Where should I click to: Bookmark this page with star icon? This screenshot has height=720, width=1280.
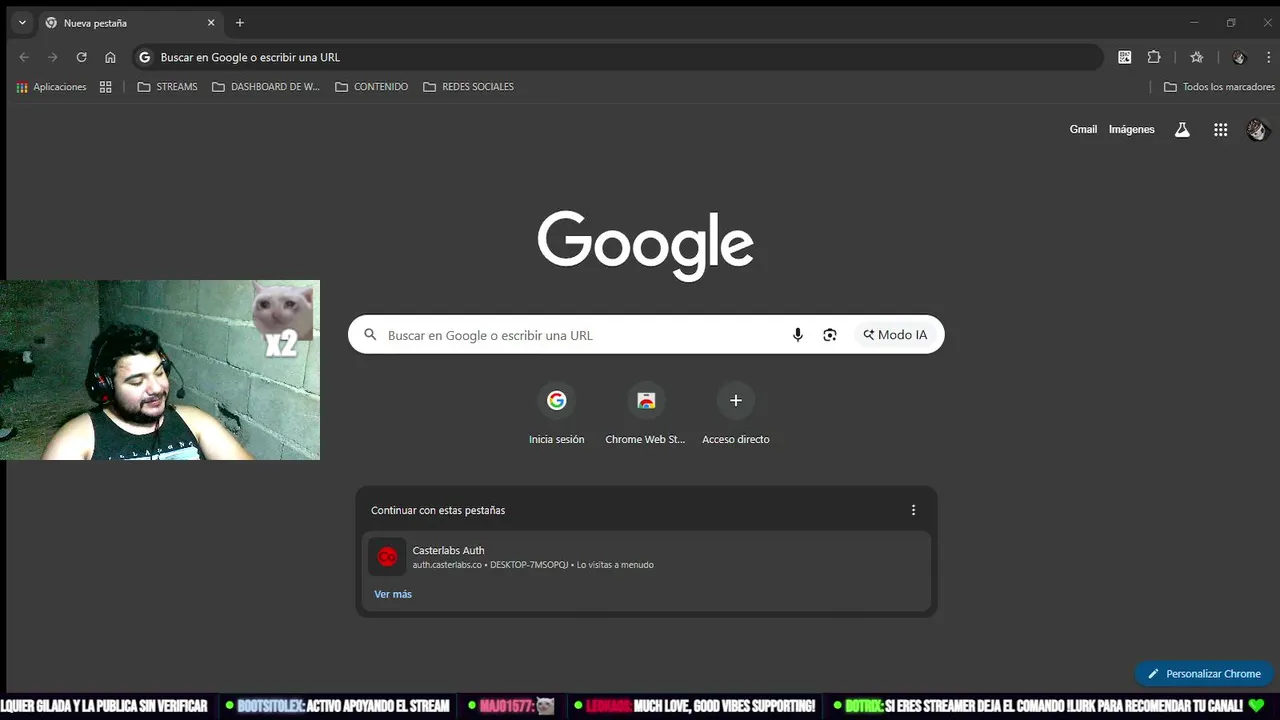point(1197,57)
